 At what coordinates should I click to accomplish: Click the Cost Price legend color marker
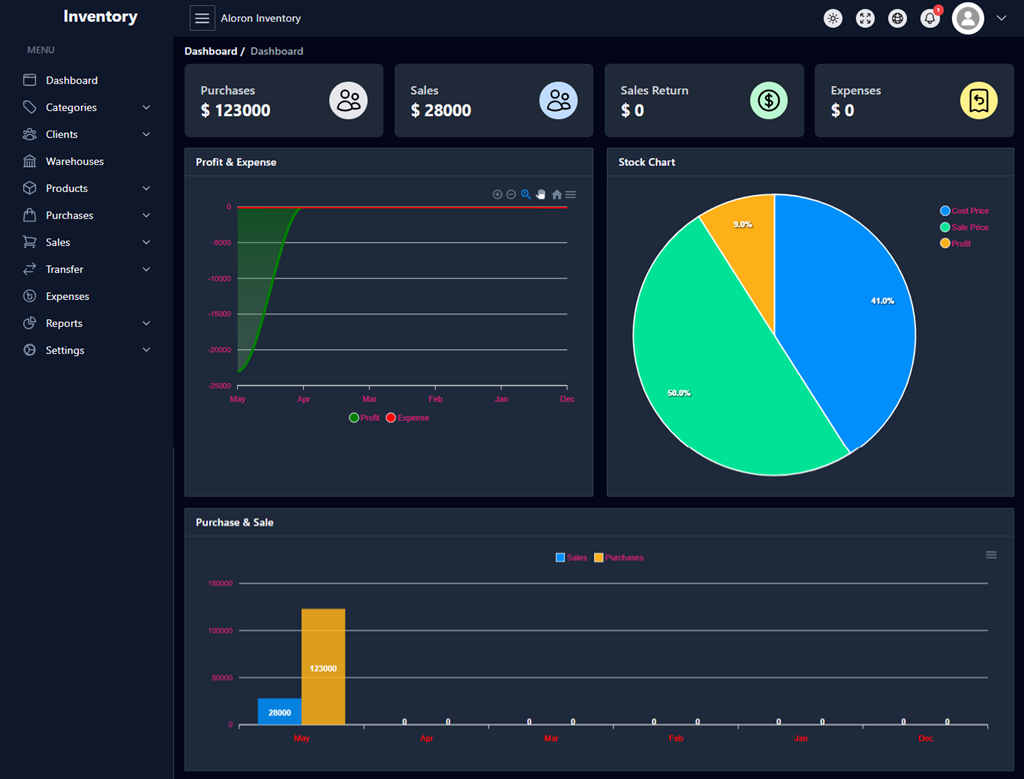[945, 211]
